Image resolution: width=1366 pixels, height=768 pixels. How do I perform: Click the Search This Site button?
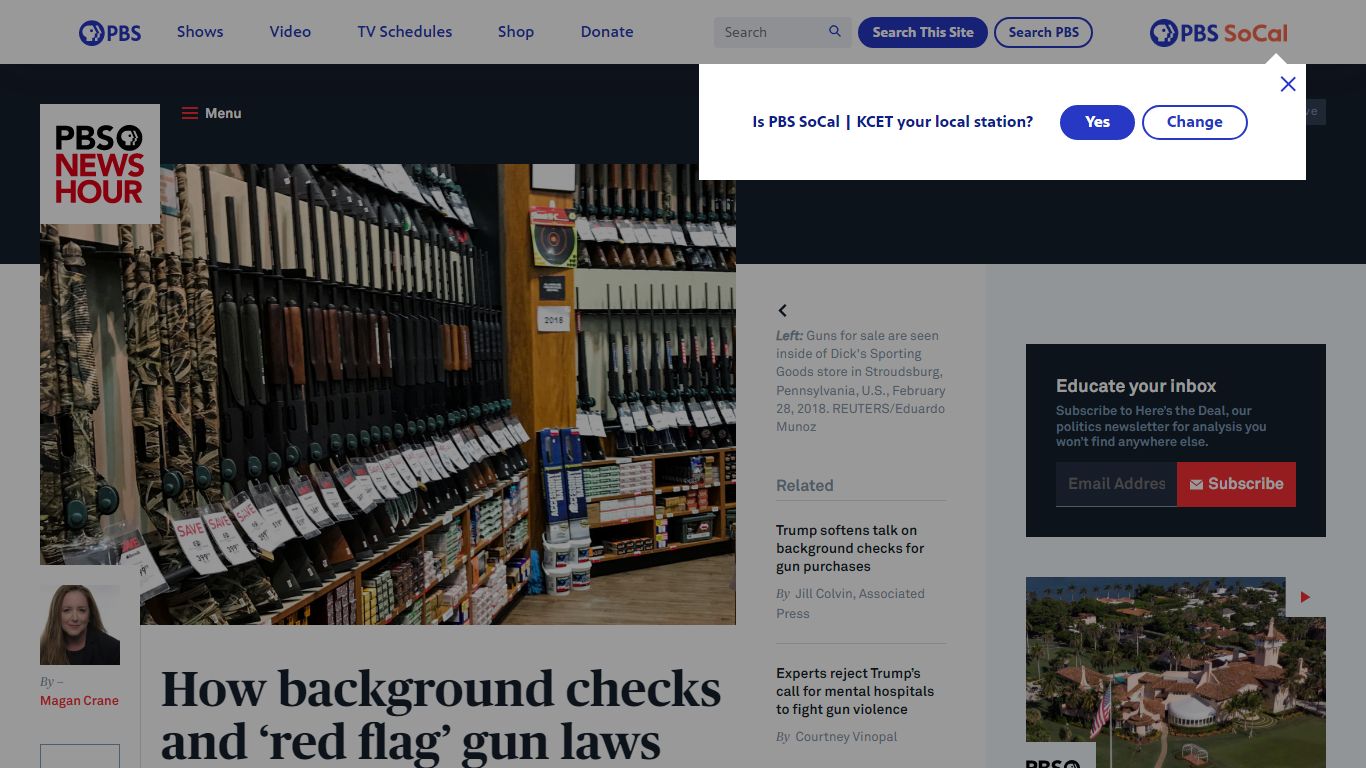(923, 32)
